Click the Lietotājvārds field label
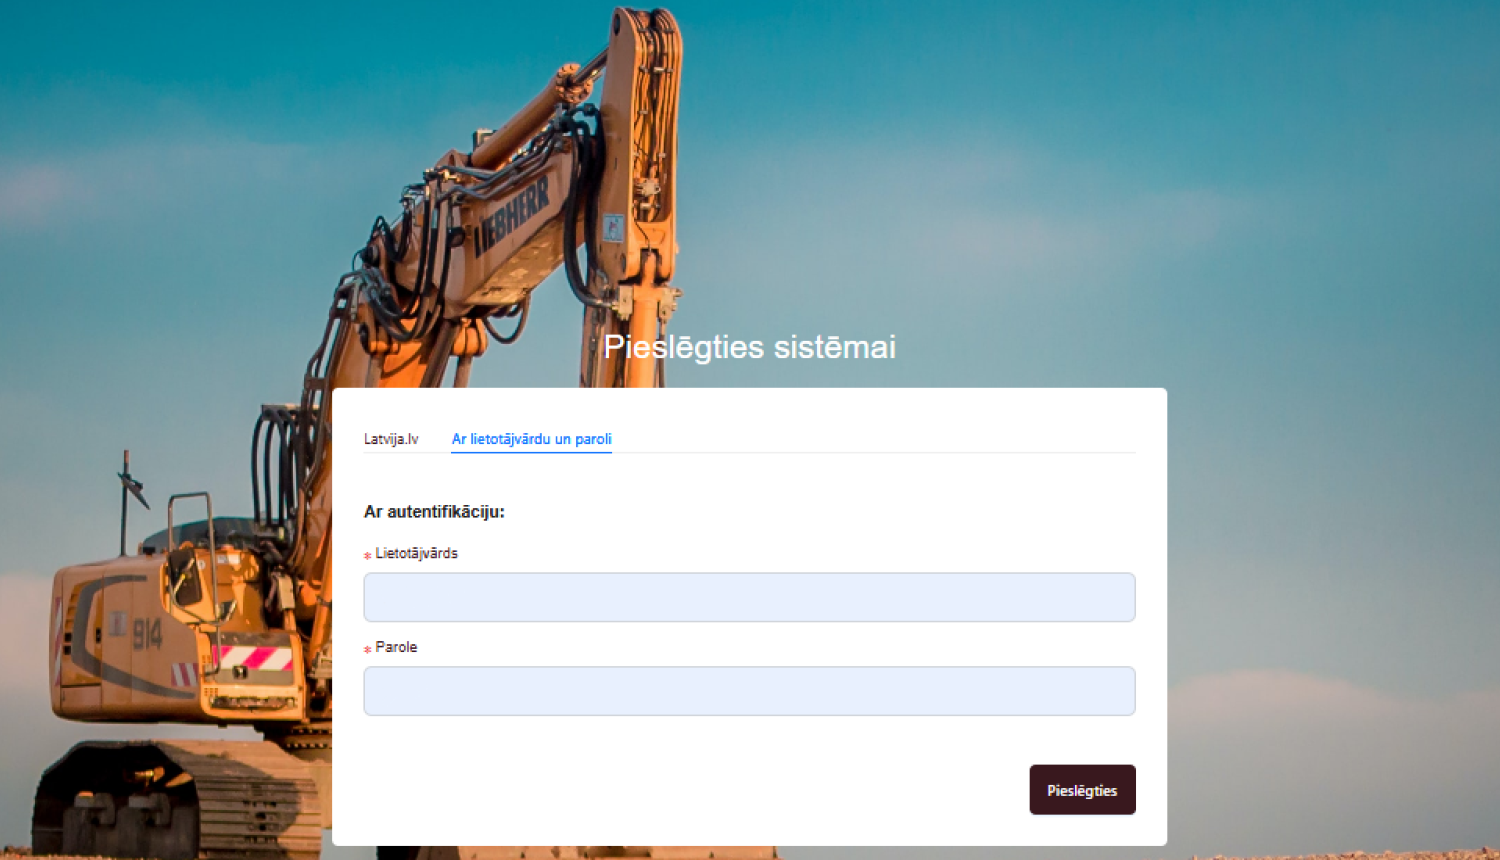The image size is (1500, 860). click(x=416, y=553)
